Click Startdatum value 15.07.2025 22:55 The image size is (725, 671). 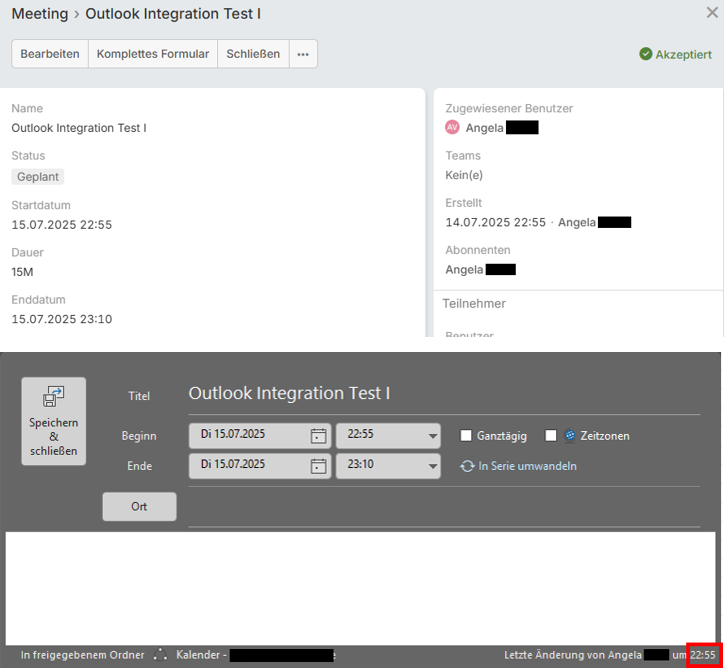coord(61,225)
